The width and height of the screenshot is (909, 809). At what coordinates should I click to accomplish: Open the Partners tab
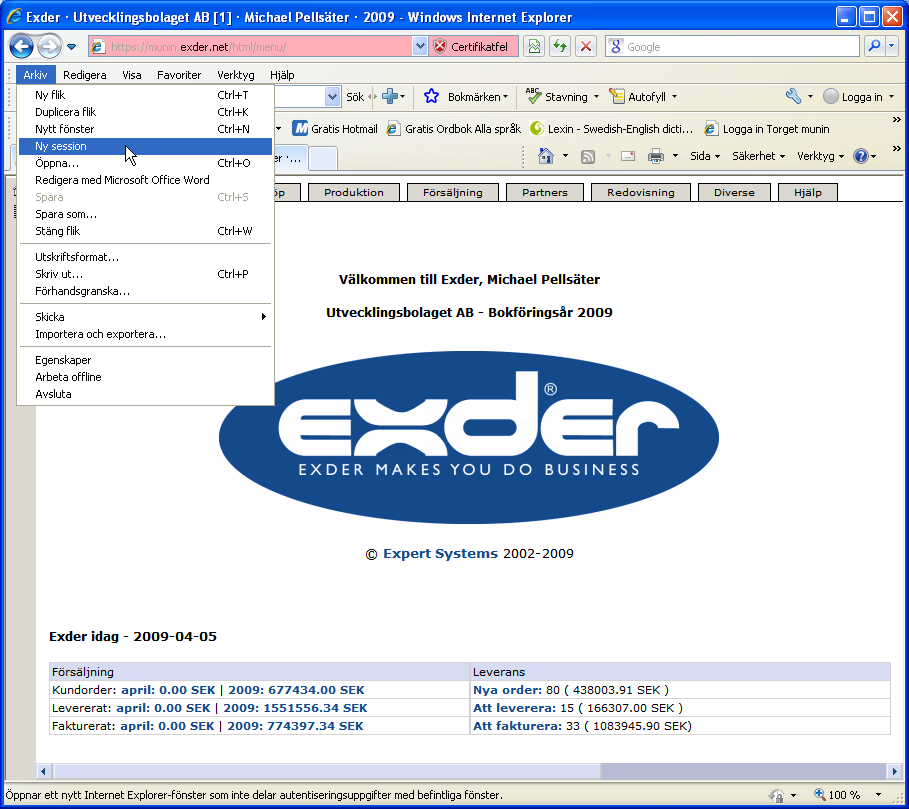tap(545, 192)
